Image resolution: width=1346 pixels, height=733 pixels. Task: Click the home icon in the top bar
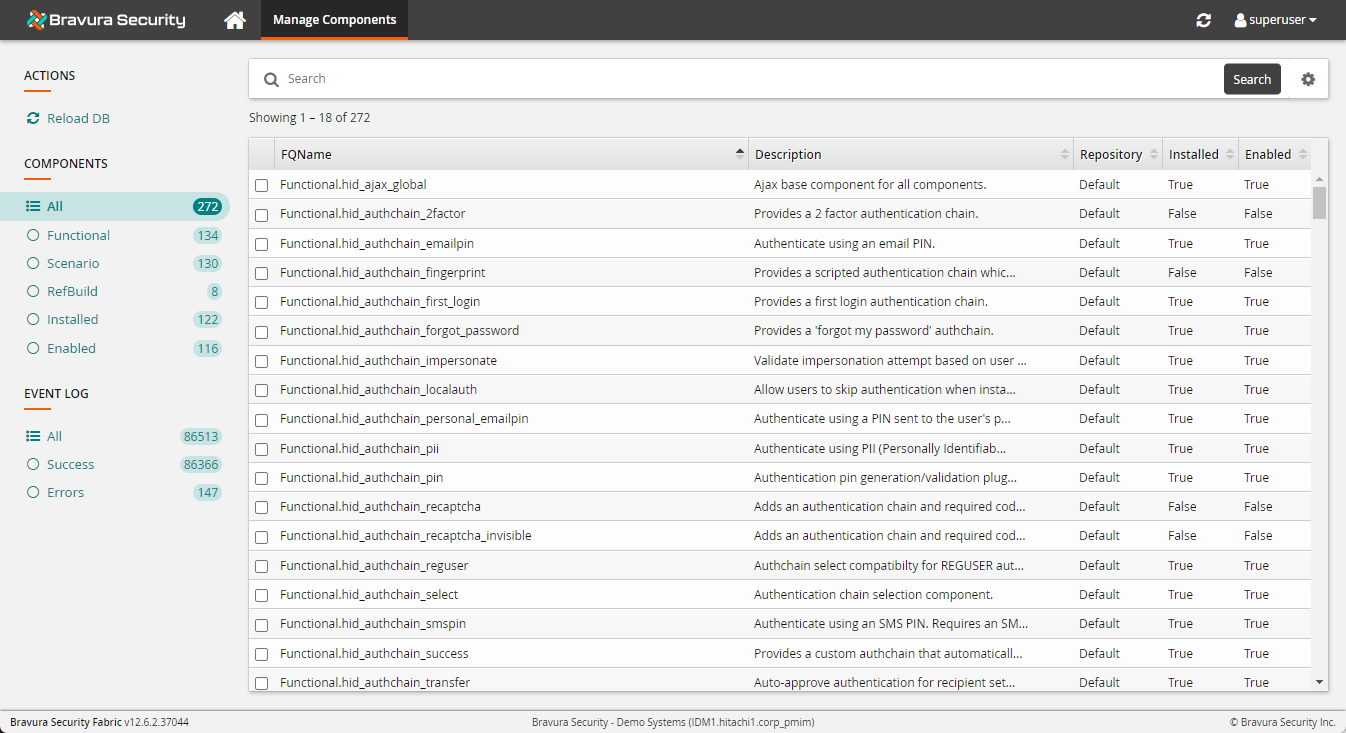[235, 19]
